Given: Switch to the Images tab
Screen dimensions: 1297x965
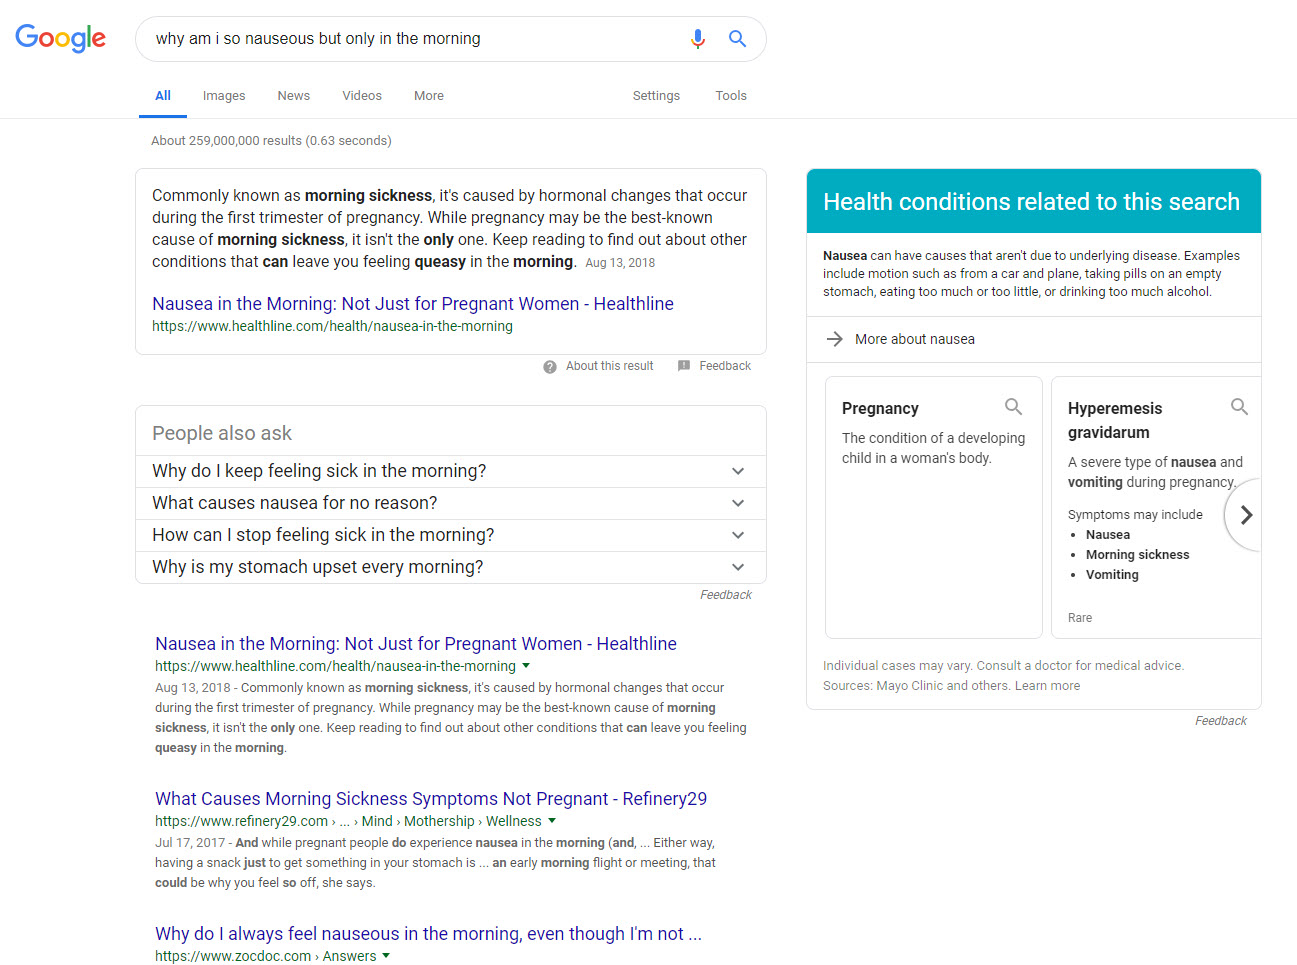Looking at the screenshot, I should tap(223, 96).
